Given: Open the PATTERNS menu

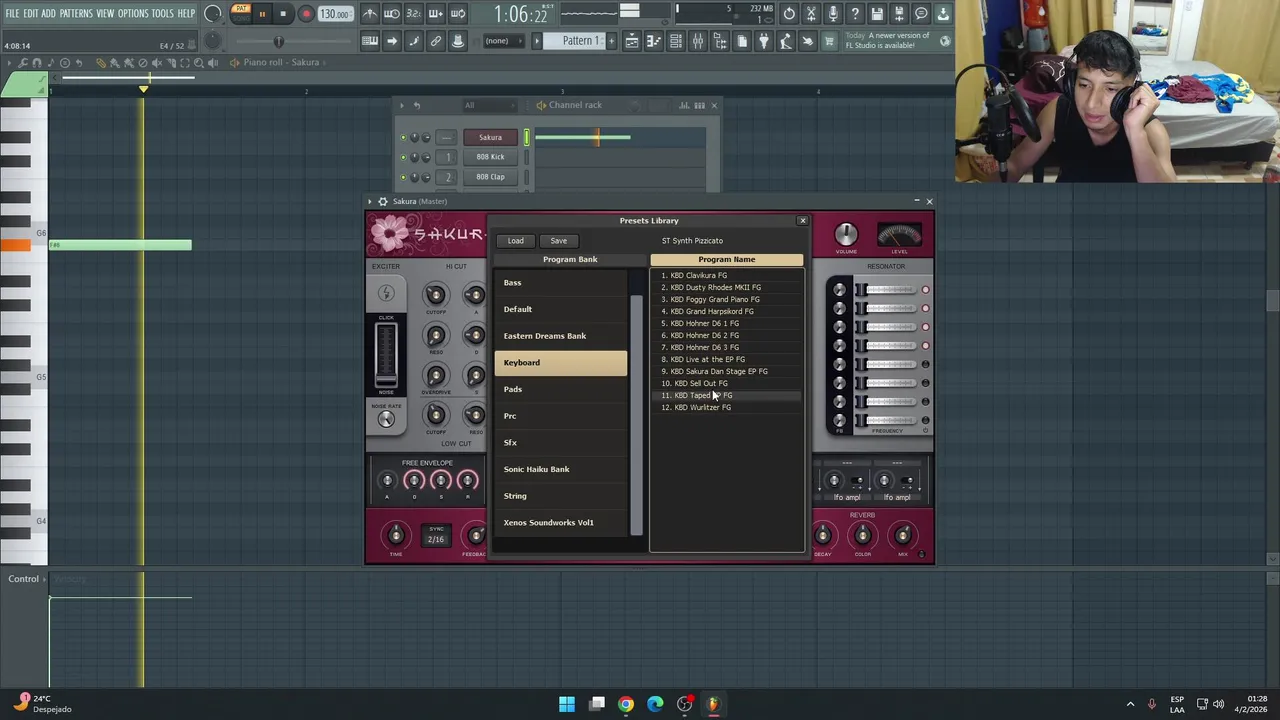Looking at the screenshot, I should pyautogui.click(x=76, y=13).
